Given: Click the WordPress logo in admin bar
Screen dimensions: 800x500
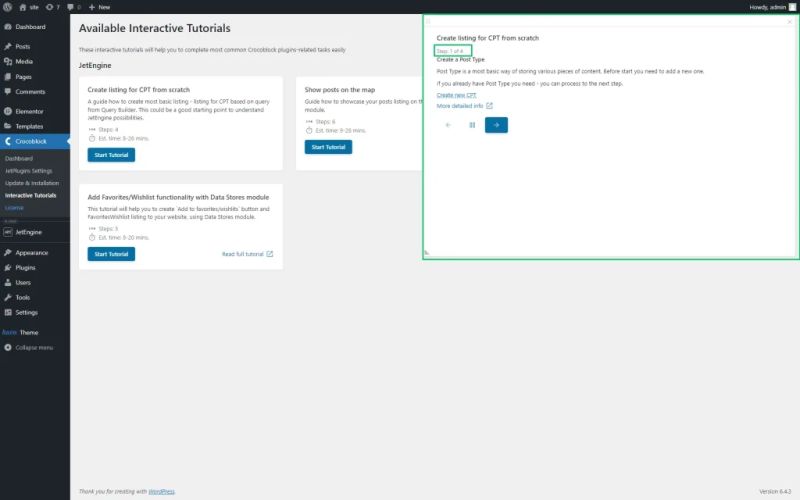Looking at the screenshot, I should click(7, 7).
